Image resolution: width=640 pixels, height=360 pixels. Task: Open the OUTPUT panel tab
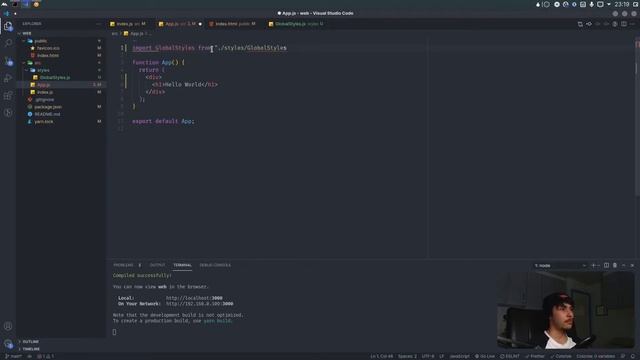tap(157, 265)
